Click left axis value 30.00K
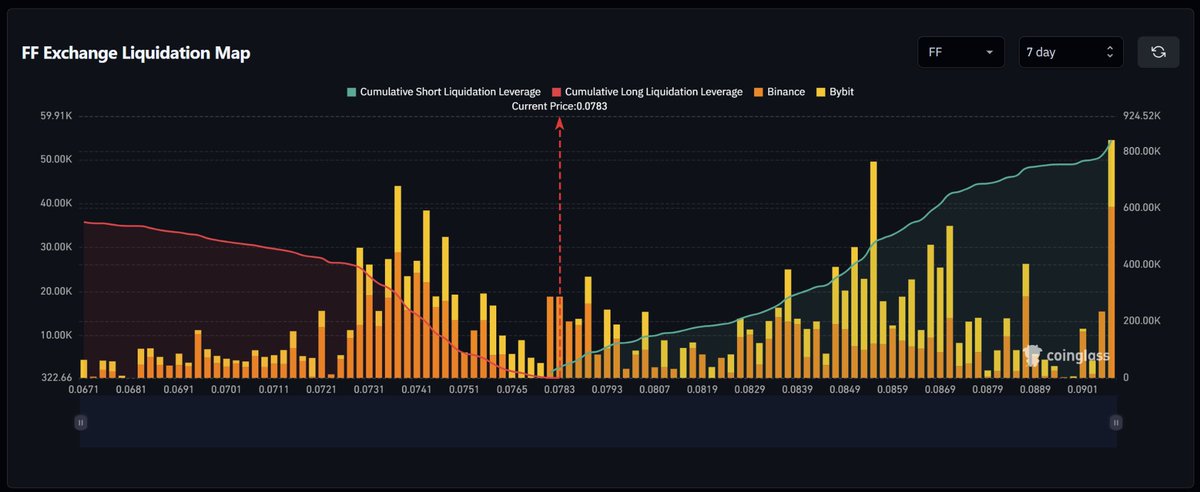The image size is (1200, 492). pos(55,247)
